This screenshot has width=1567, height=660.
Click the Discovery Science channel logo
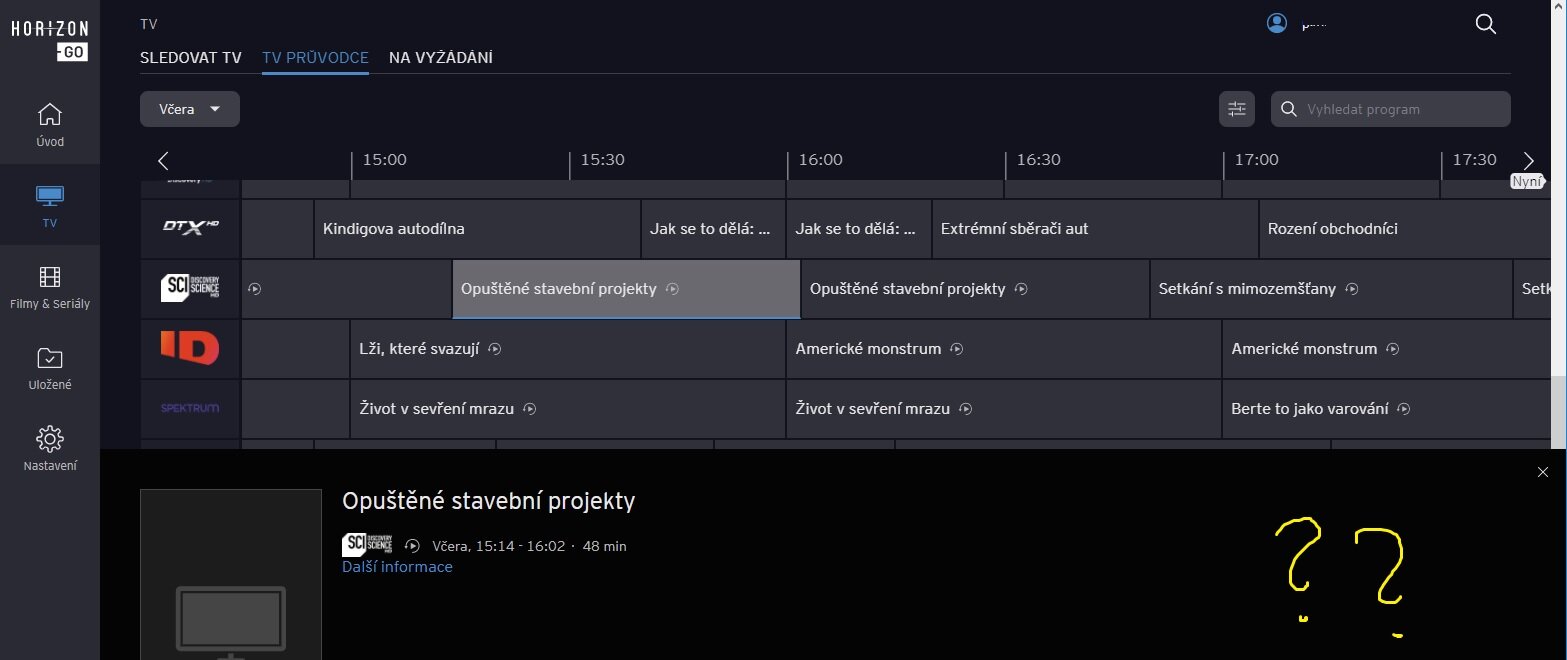tap(190, 288)
